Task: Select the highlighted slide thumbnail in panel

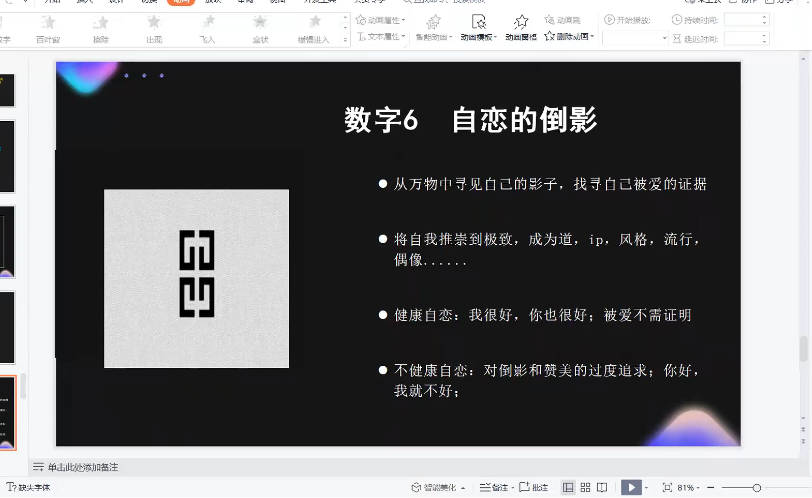Action: click(x=6, y=411)
